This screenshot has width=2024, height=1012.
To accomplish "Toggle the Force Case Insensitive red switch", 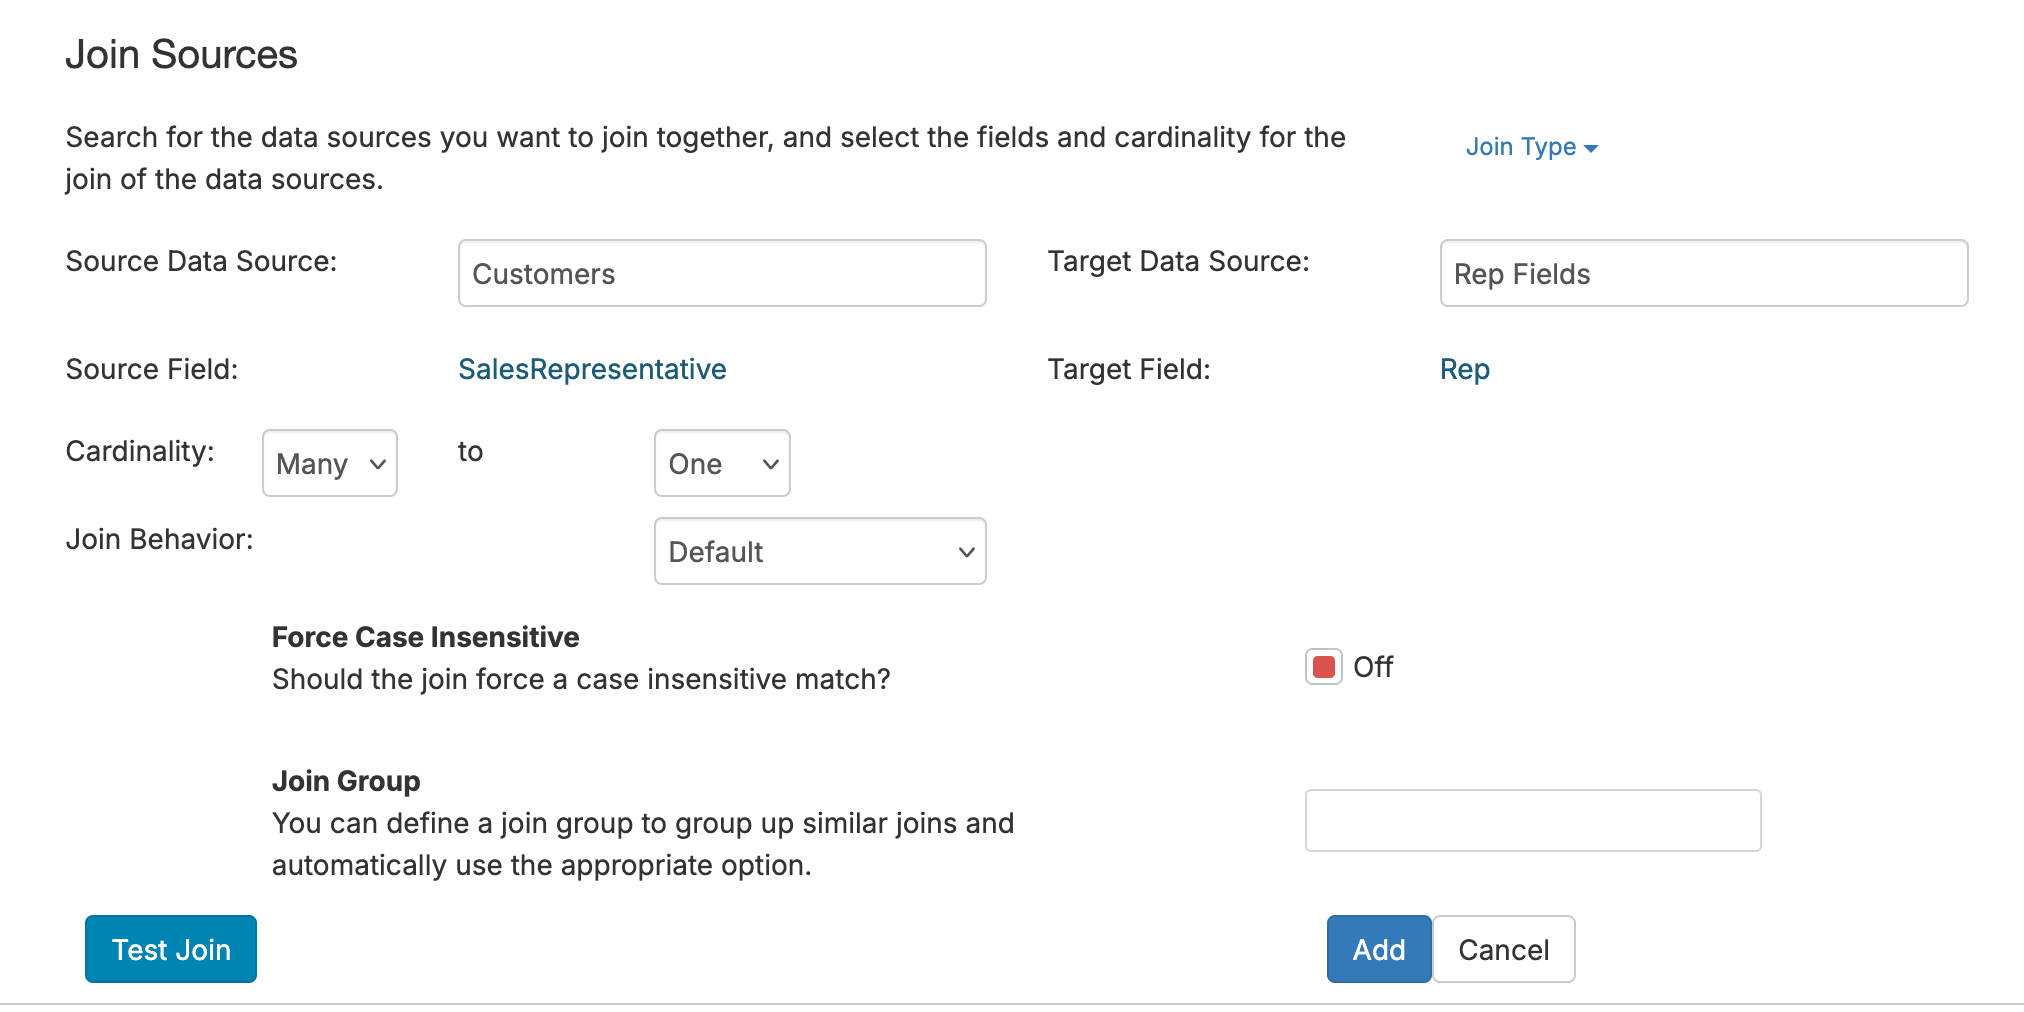I will tap(1324, 667).
